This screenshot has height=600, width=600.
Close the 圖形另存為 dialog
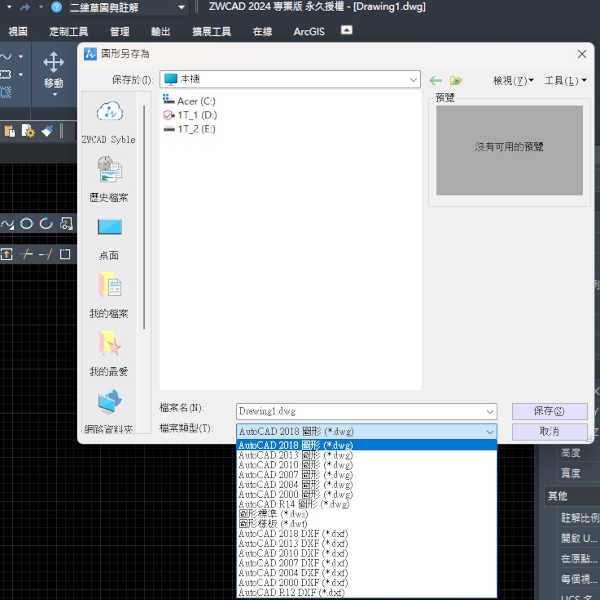582,54
